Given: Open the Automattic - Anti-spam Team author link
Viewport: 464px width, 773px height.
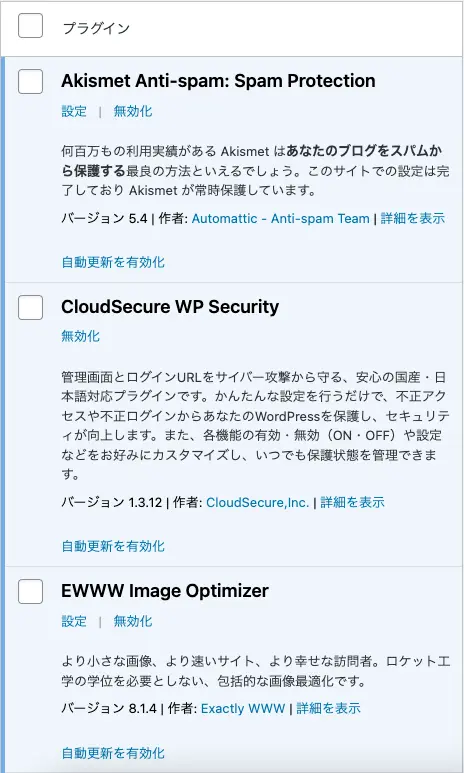Looking at the screenshot, I should 281,218.
